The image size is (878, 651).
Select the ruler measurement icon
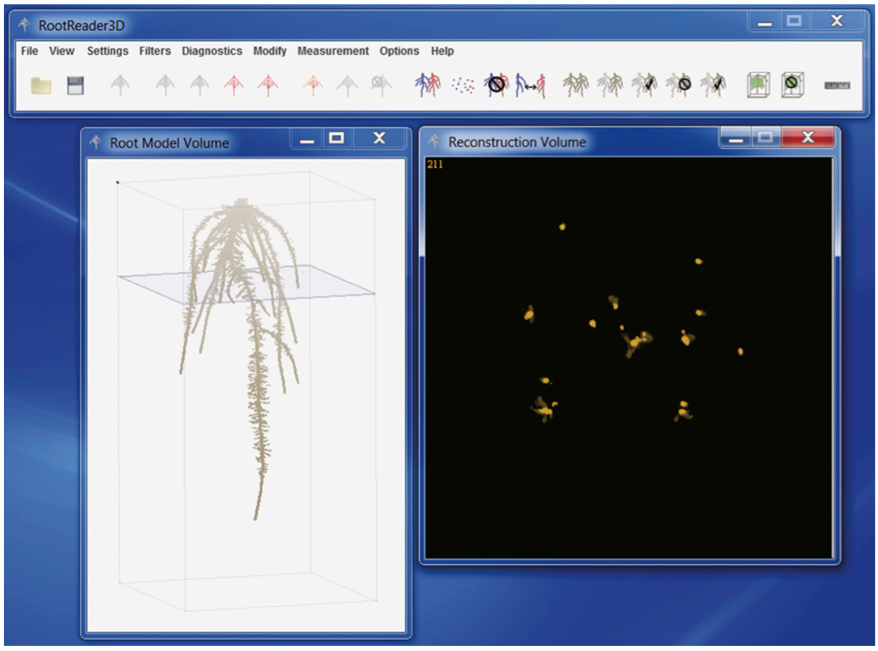[837, 86]
